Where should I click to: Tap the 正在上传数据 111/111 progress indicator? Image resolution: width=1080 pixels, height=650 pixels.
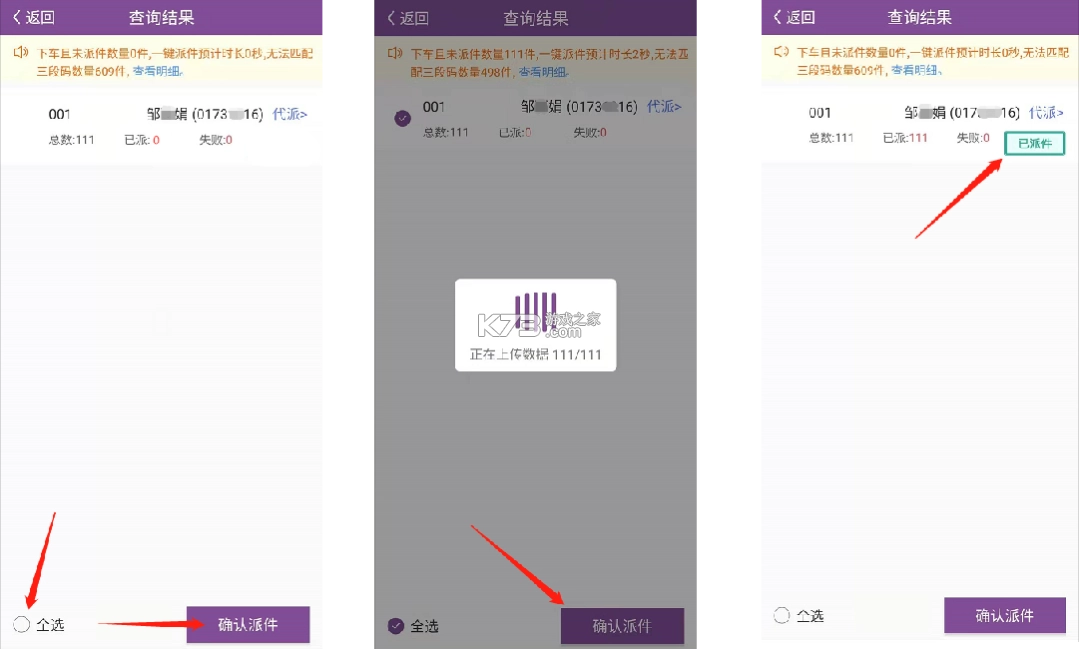click(535, 355)
